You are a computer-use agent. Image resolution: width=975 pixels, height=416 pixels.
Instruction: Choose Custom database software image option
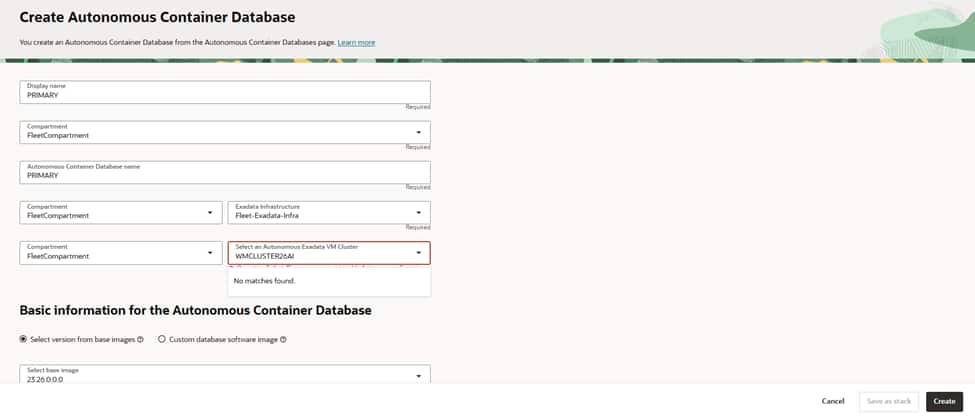point(162,339)
